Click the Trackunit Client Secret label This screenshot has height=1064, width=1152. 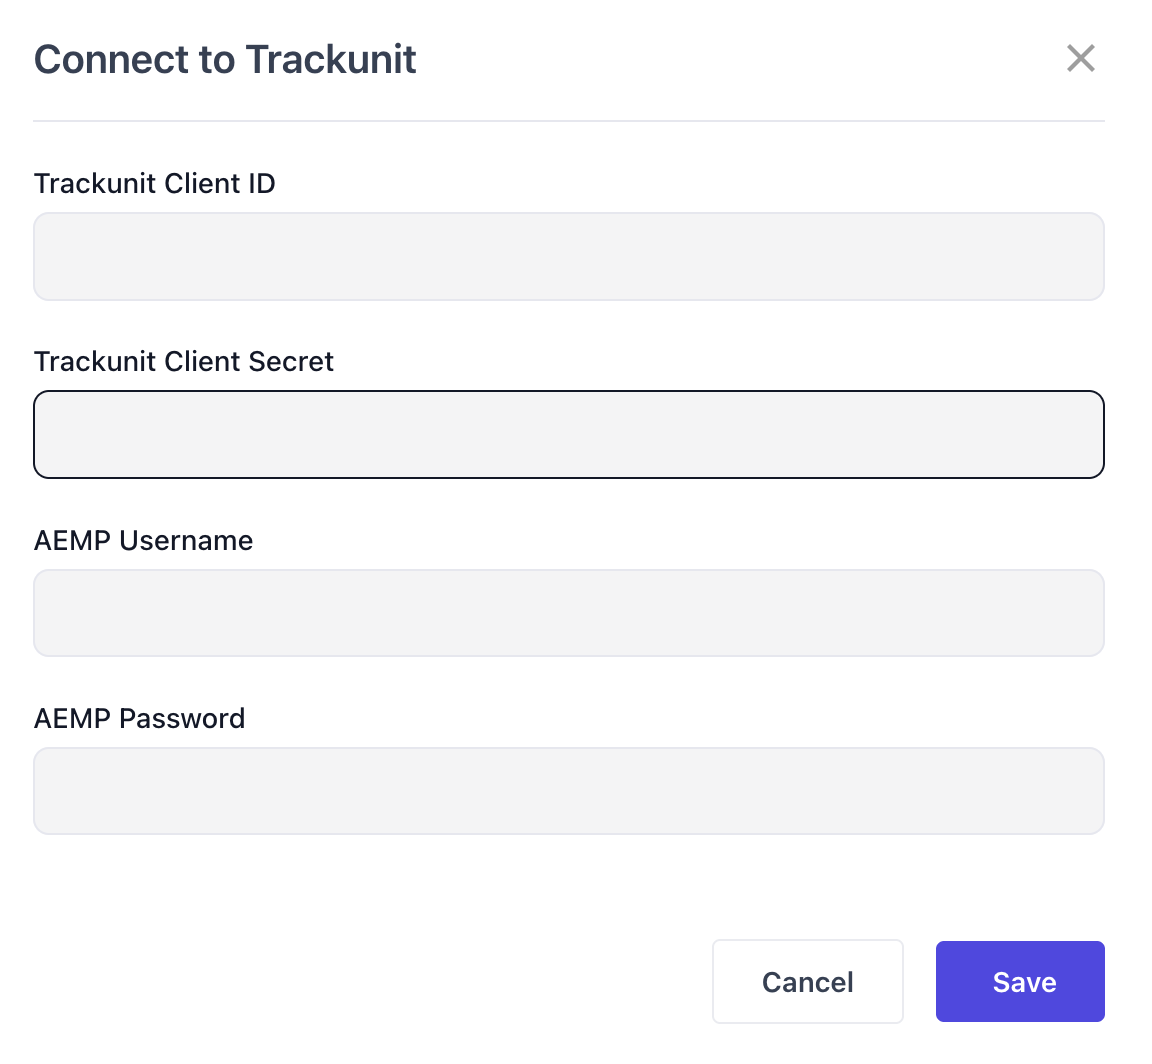[184, 362]
